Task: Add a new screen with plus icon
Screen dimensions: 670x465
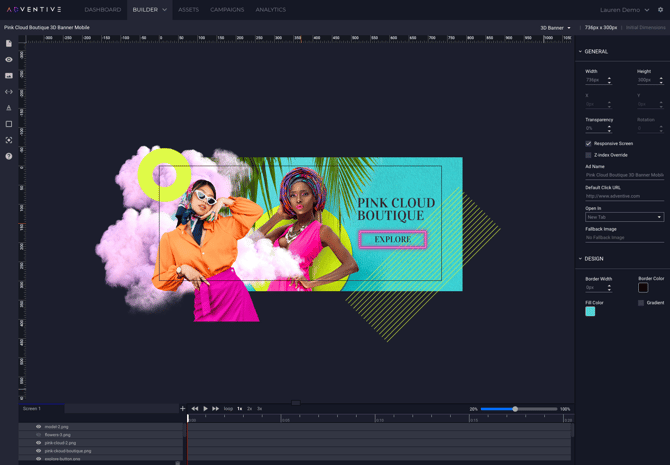Action: click(x=182, y=409)
